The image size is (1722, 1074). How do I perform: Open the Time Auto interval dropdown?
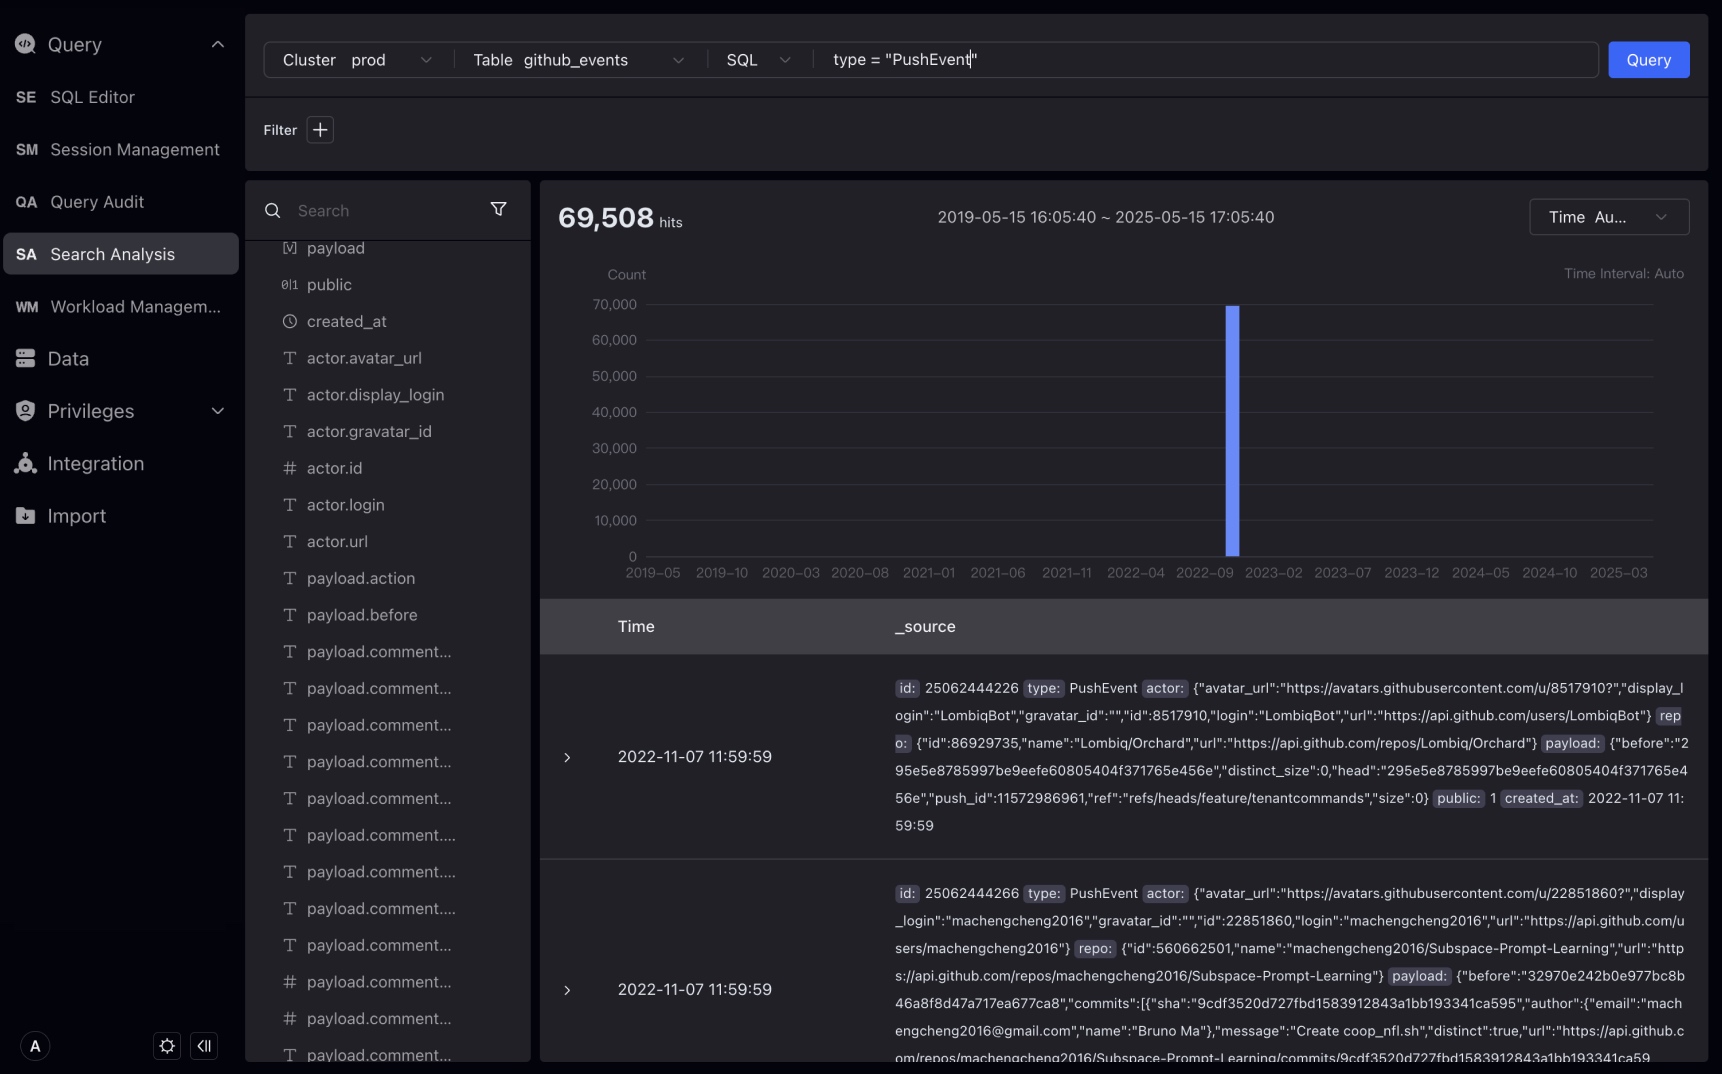[1608, 217]
